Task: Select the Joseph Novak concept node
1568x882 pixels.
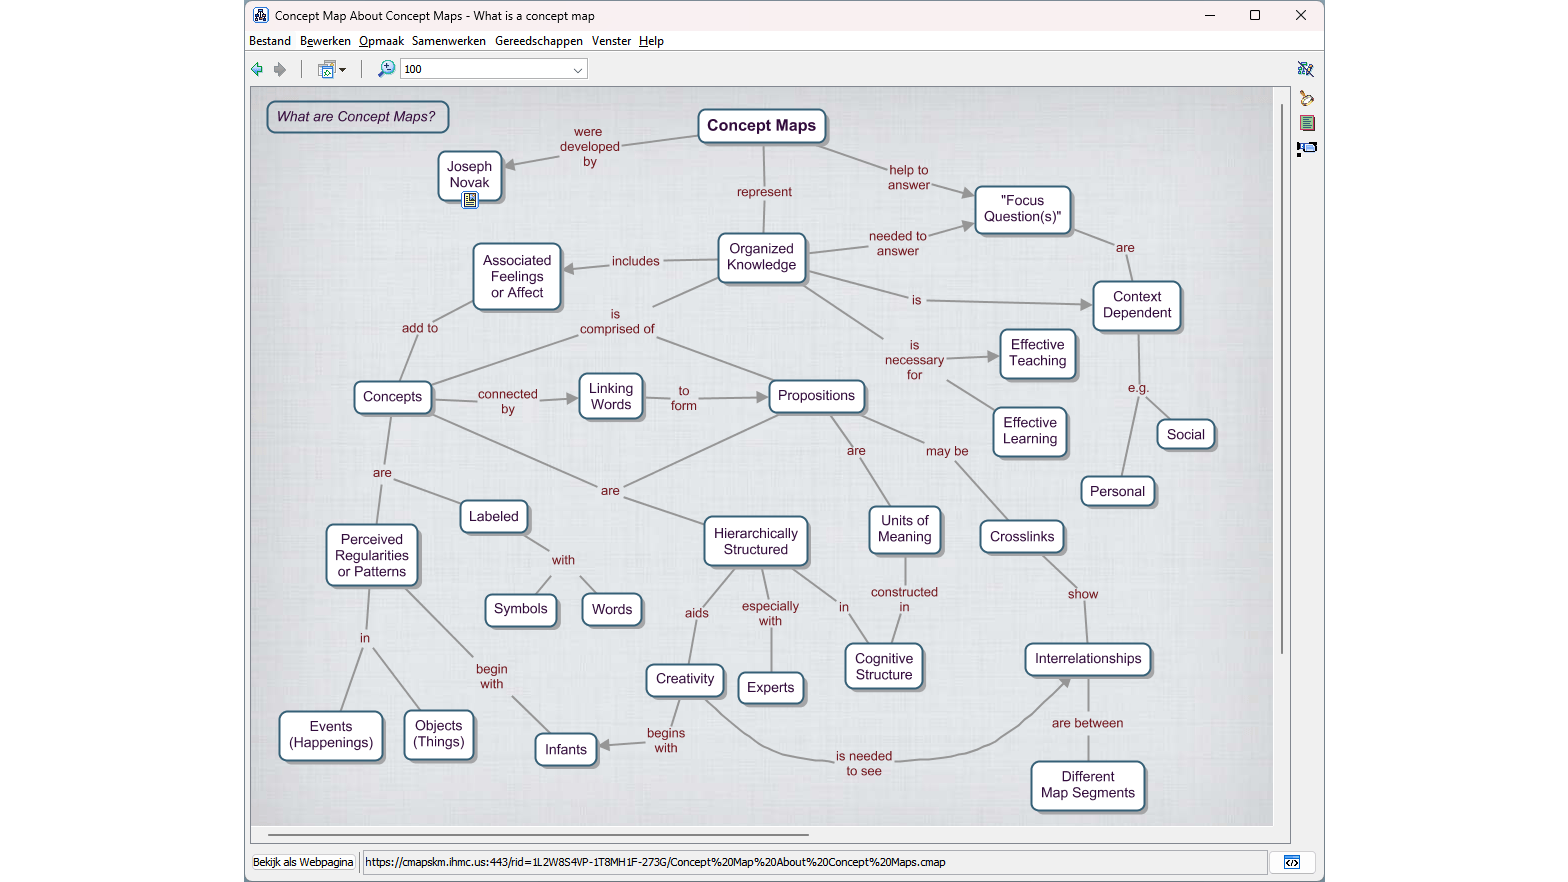Action: 470,175
